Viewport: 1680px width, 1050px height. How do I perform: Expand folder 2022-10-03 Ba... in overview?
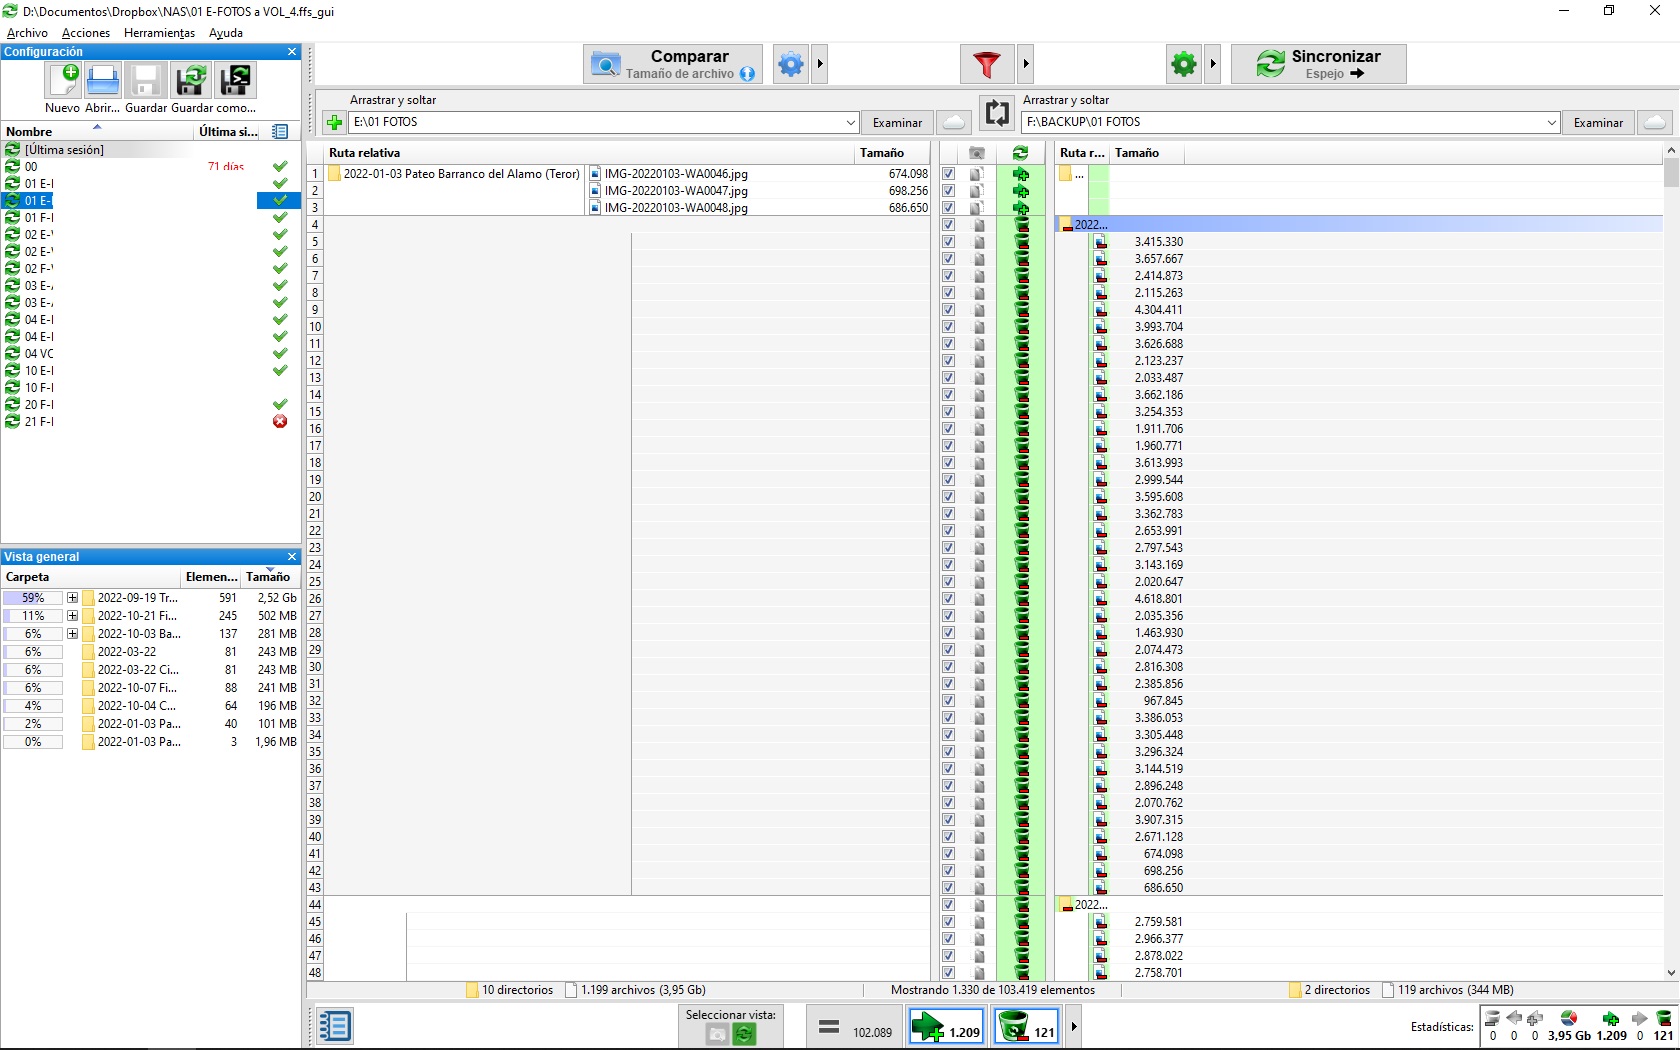pyautogui.click(x=72, y=634)
